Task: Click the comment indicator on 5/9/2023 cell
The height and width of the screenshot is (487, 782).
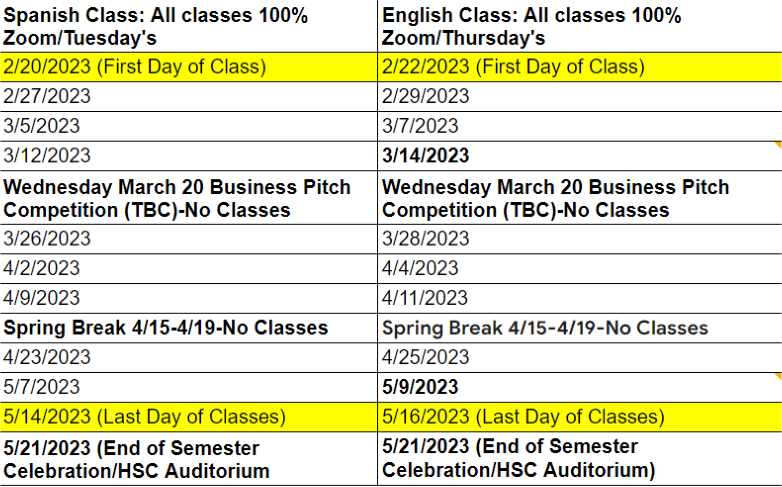Action: pos(778,376)
